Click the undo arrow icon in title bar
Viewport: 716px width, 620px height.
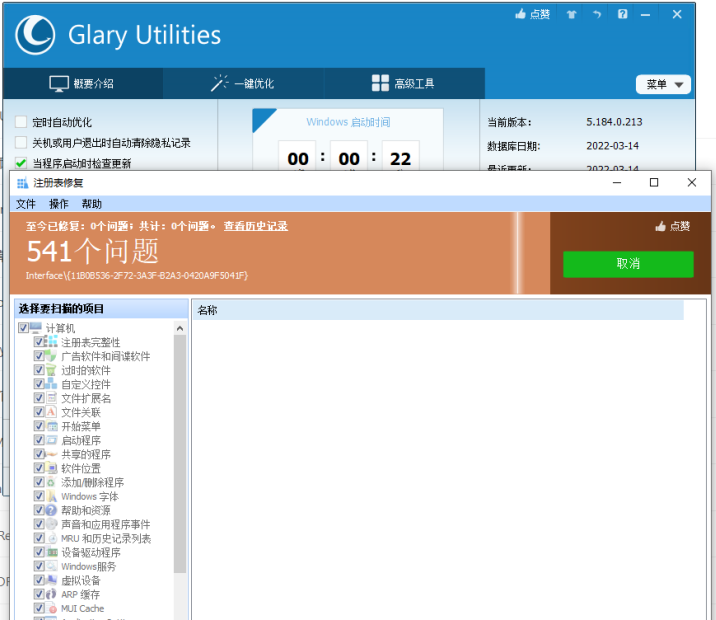[x=597, y=14]
